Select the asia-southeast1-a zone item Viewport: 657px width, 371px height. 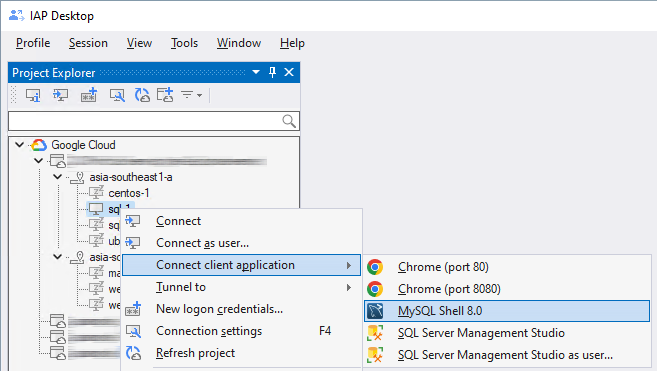[x=131, y=177]
